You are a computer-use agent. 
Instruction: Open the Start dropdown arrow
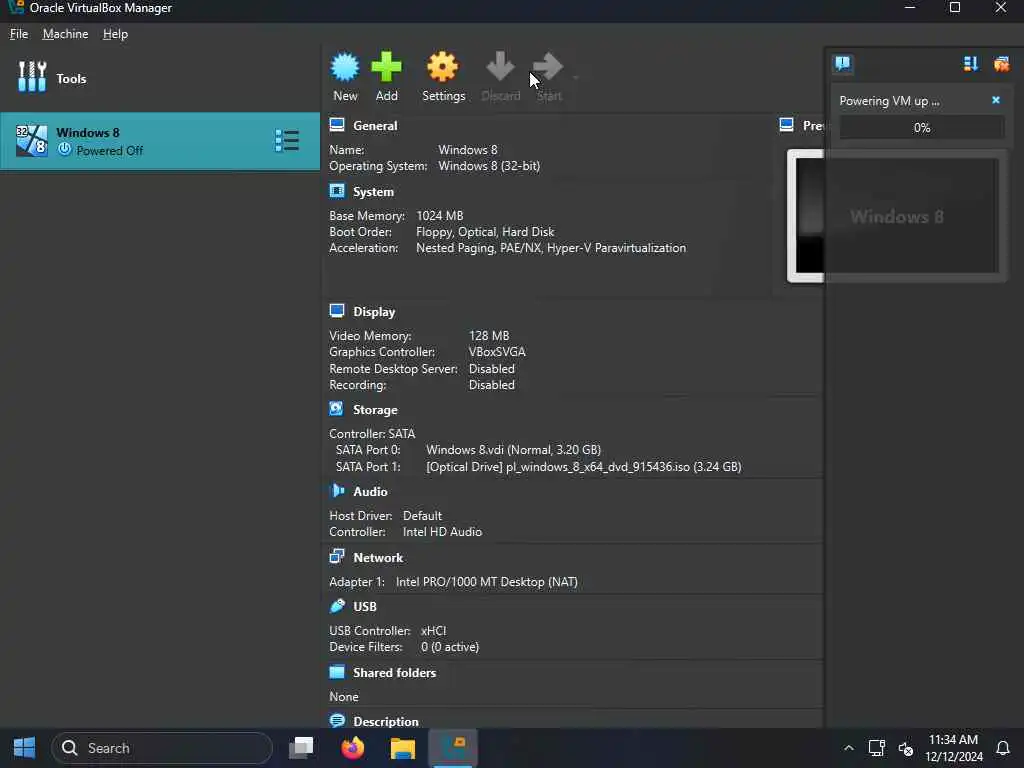tap(575, 78)
